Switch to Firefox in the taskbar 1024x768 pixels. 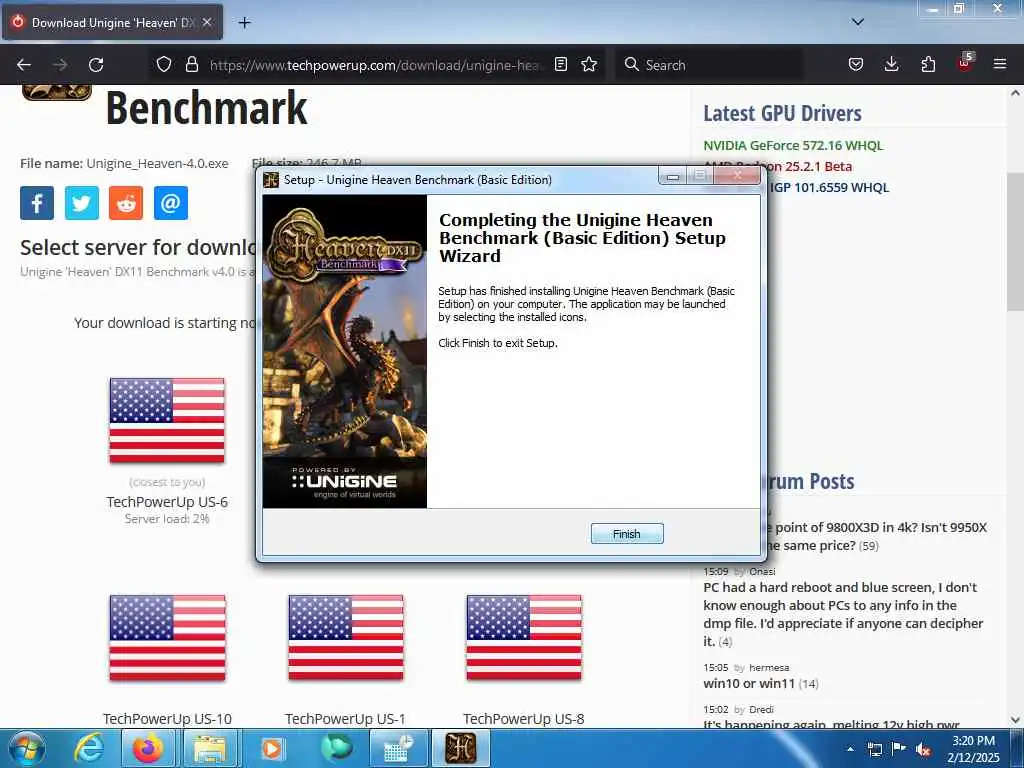tap(148, 748)
